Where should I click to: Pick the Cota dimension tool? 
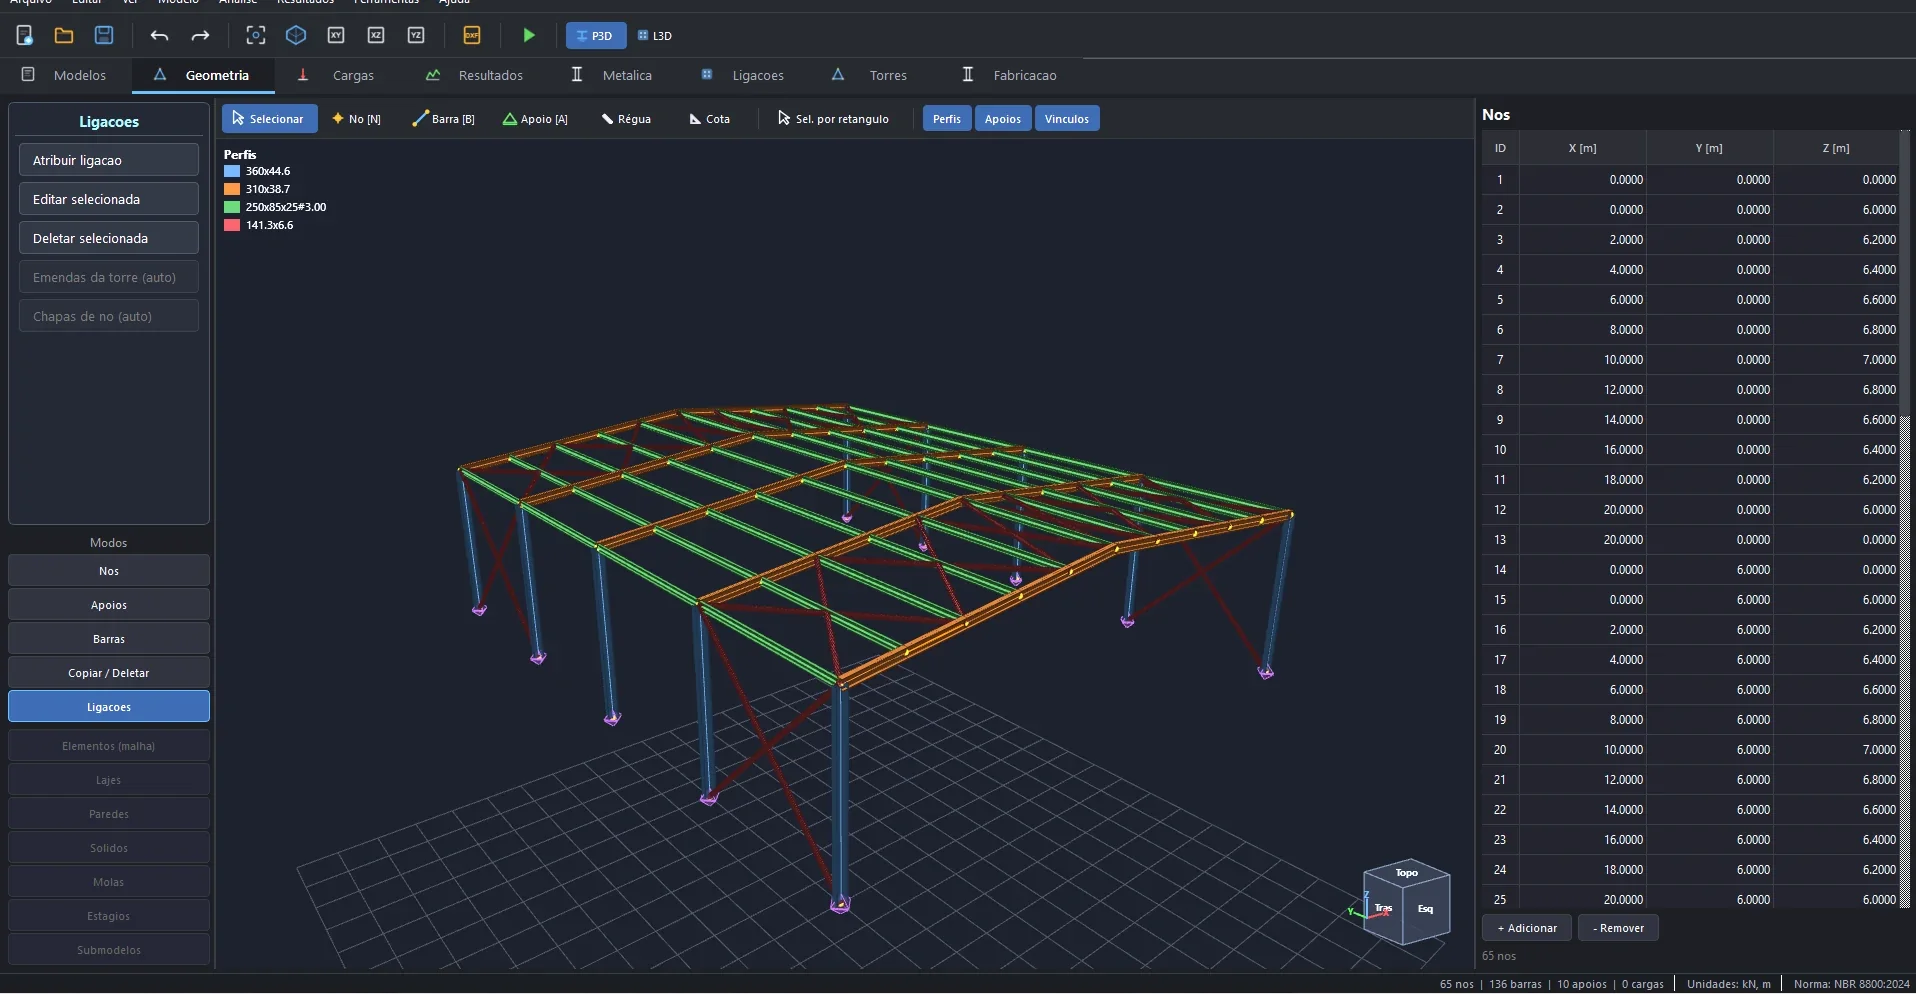tap(710, 119)
